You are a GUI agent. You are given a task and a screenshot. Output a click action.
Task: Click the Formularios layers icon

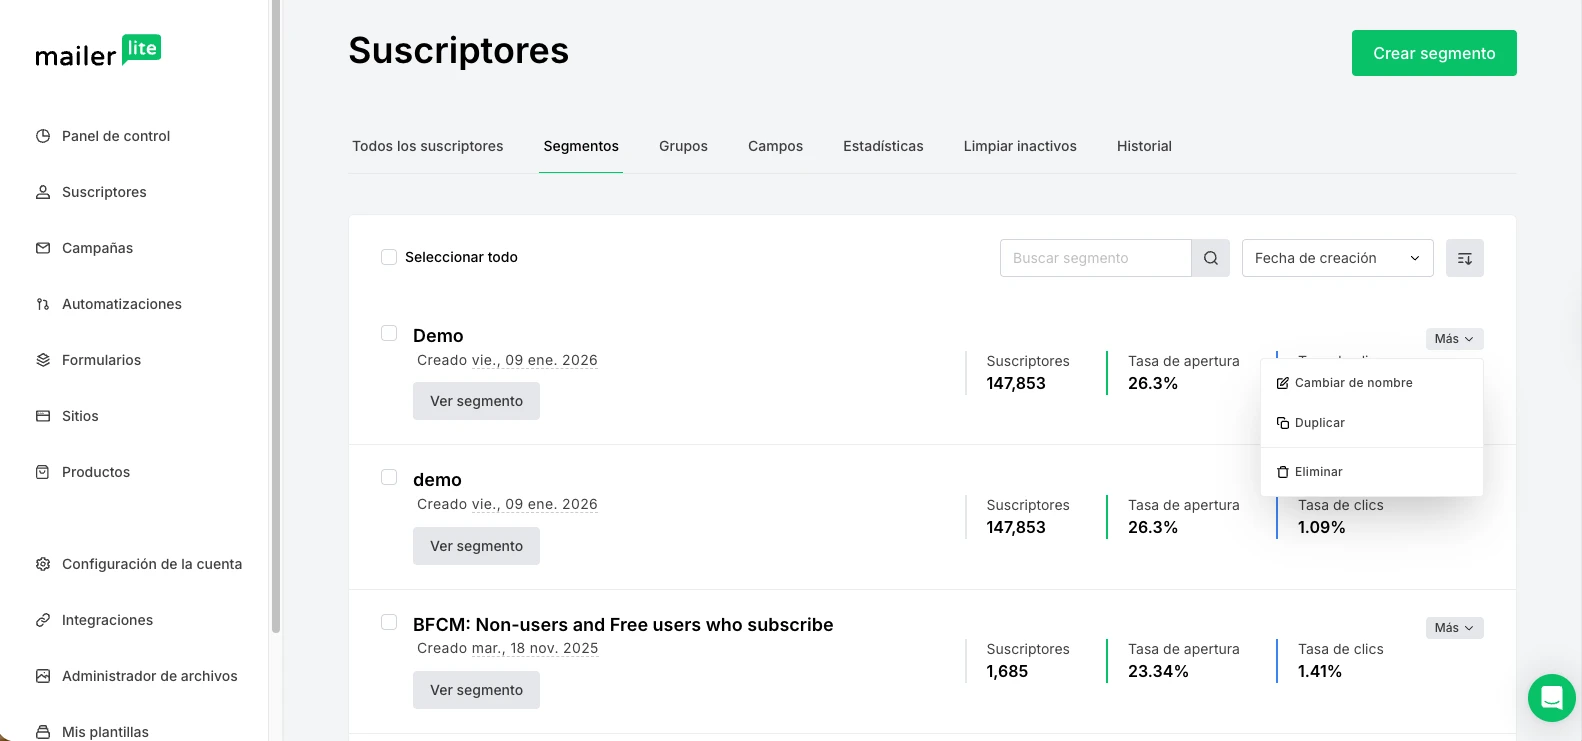43,360
